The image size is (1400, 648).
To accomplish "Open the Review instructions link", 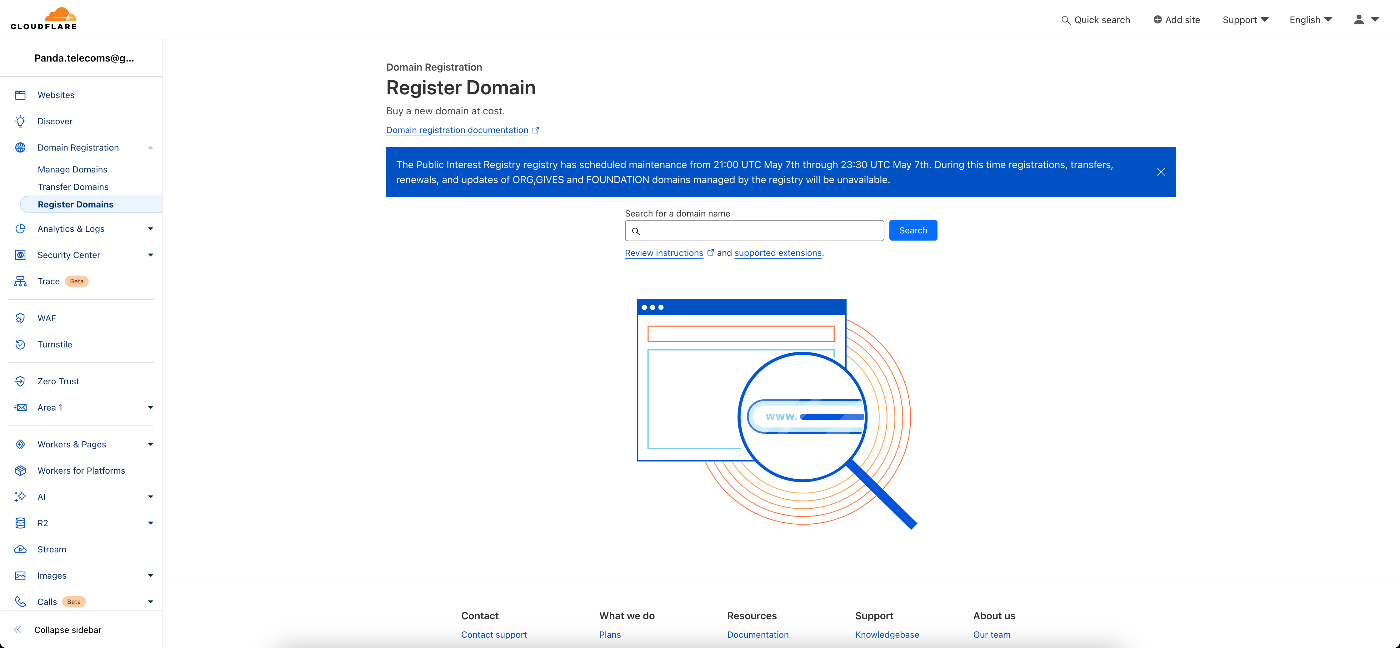I will [x=669, y=253].
